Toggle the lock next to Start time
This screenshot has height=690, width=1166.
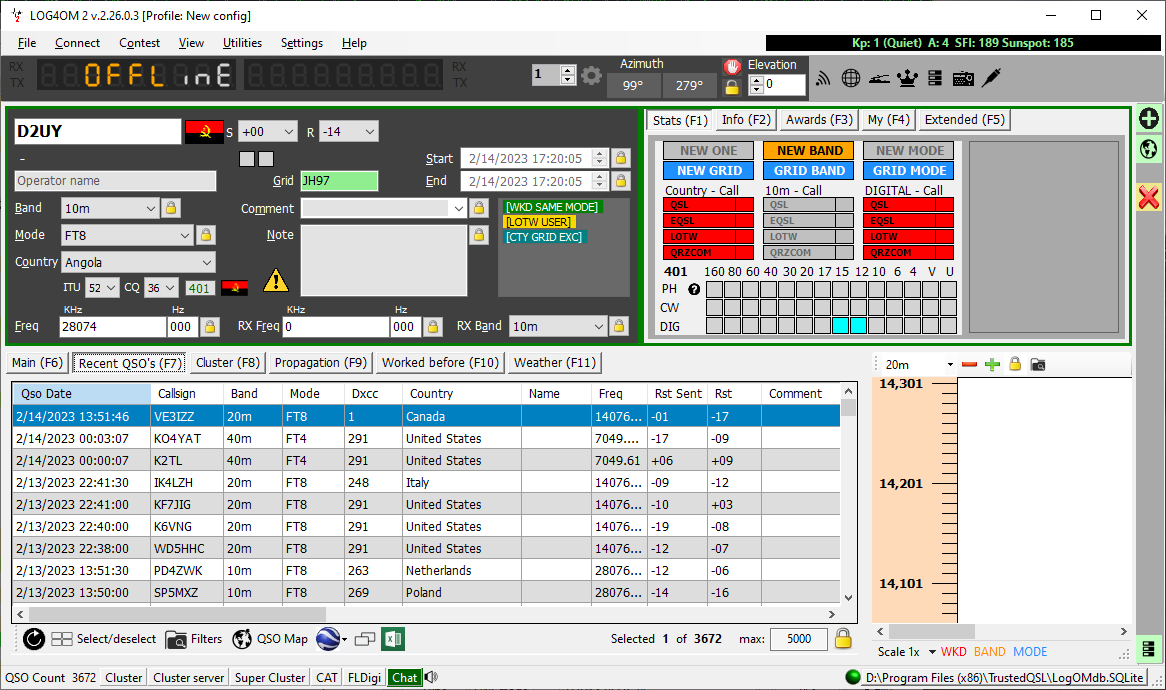(621, 158)
